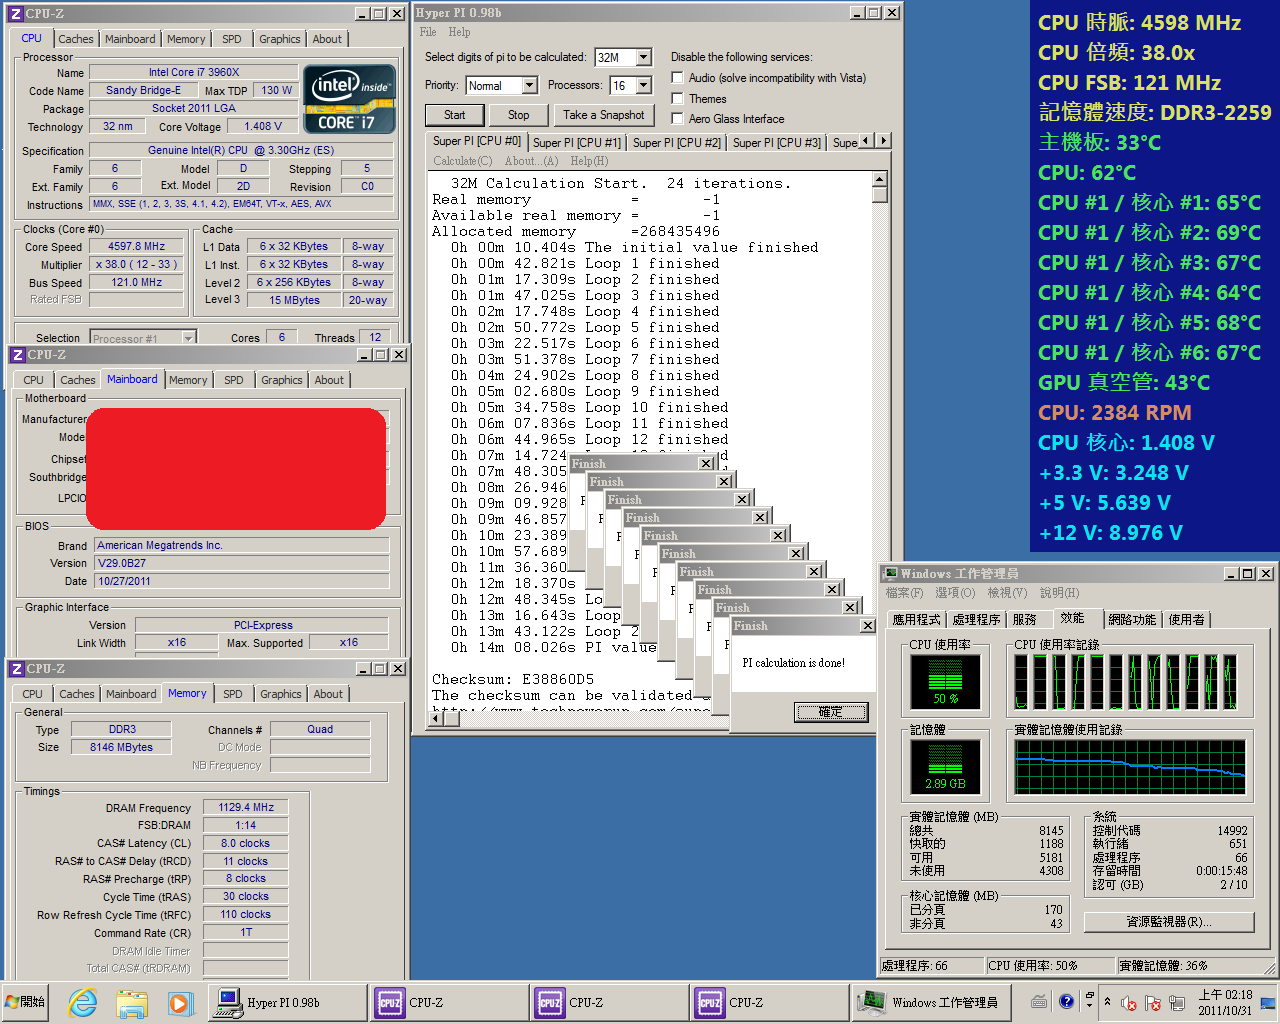Open the 網路功能 tab in Task Manager
Screen dimensions: 1280x1024
(1132, 620)
